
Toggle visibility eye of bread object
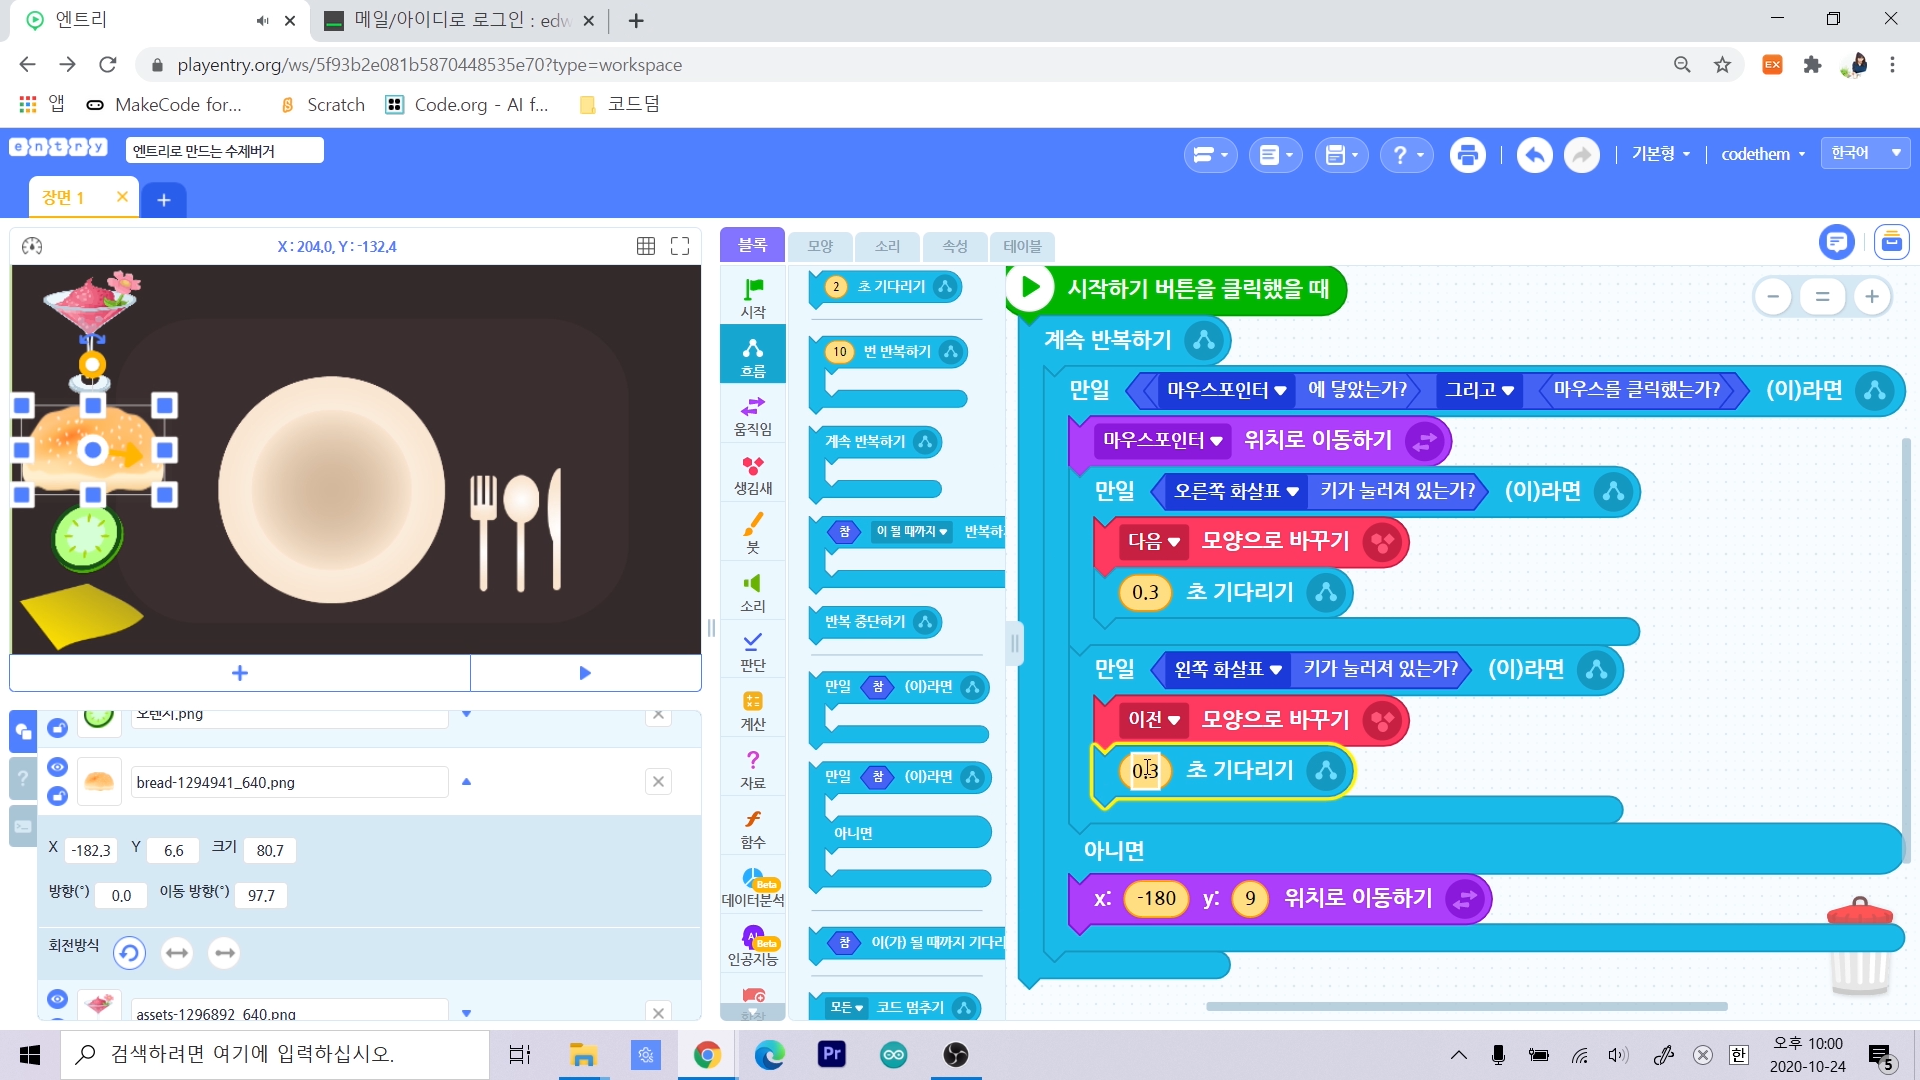57,767
